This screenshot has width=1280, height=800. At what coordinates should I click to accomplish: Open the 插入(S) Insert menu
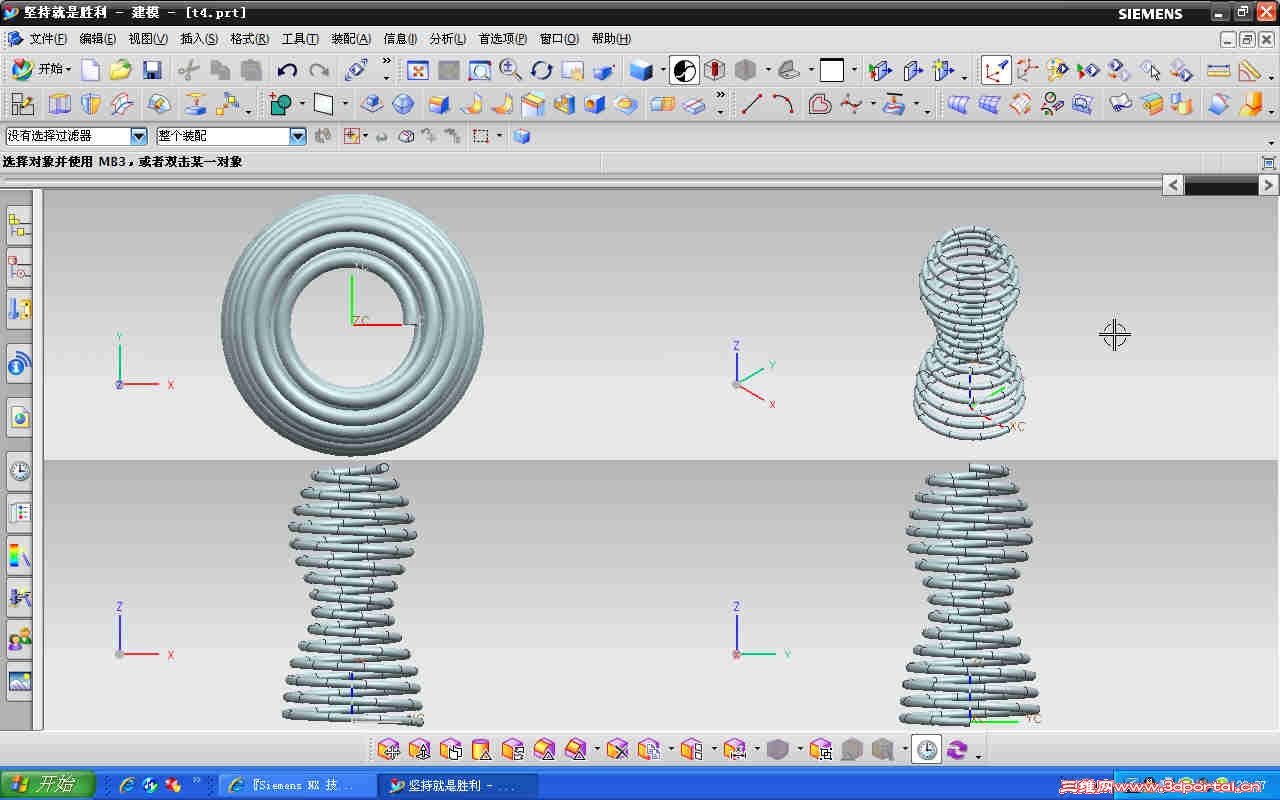click(x=199, y=39)
